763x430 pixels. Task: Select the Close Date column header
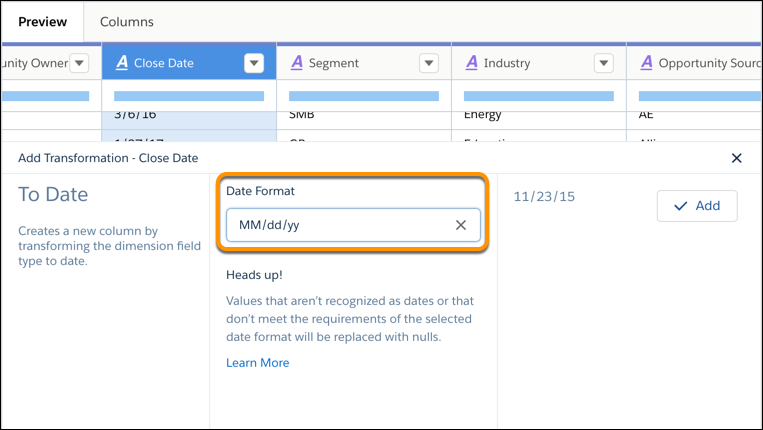tap(175, 63)
